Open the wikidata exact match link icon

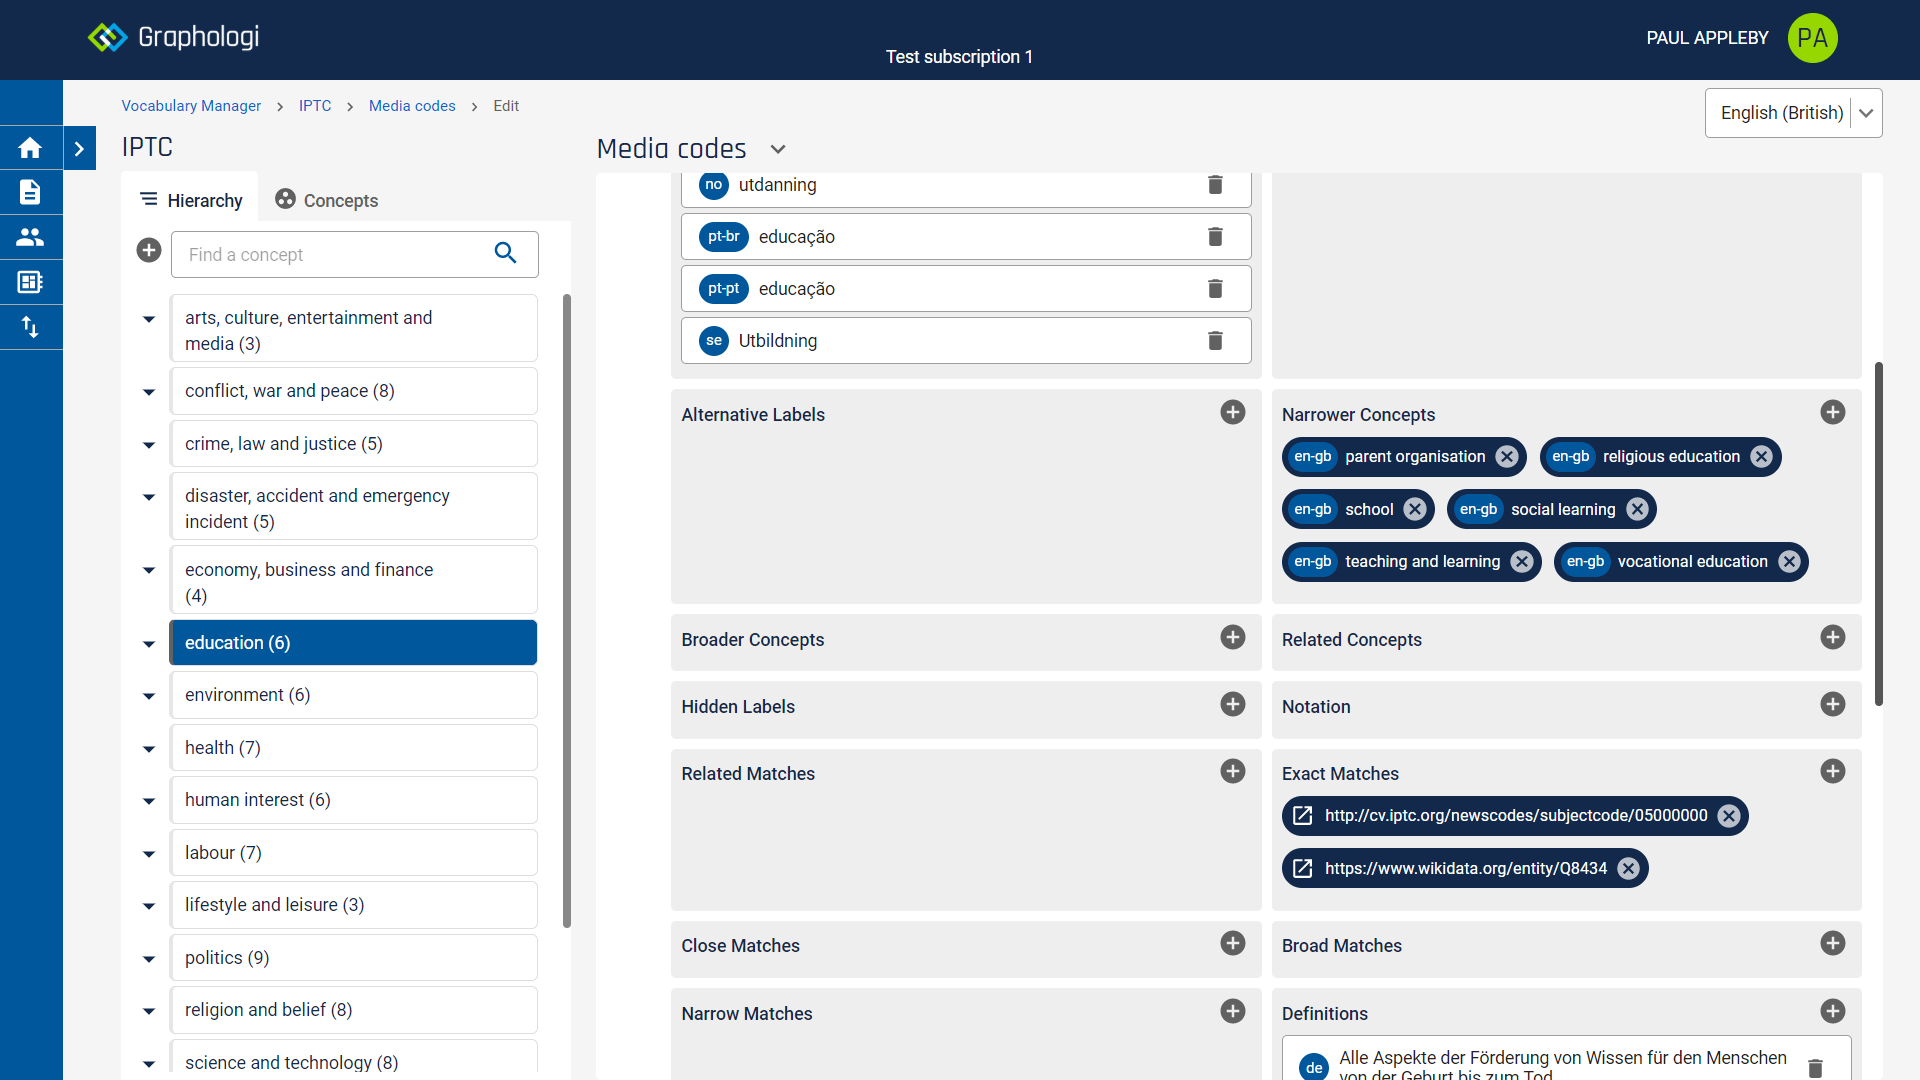(x=1302, y=868)
